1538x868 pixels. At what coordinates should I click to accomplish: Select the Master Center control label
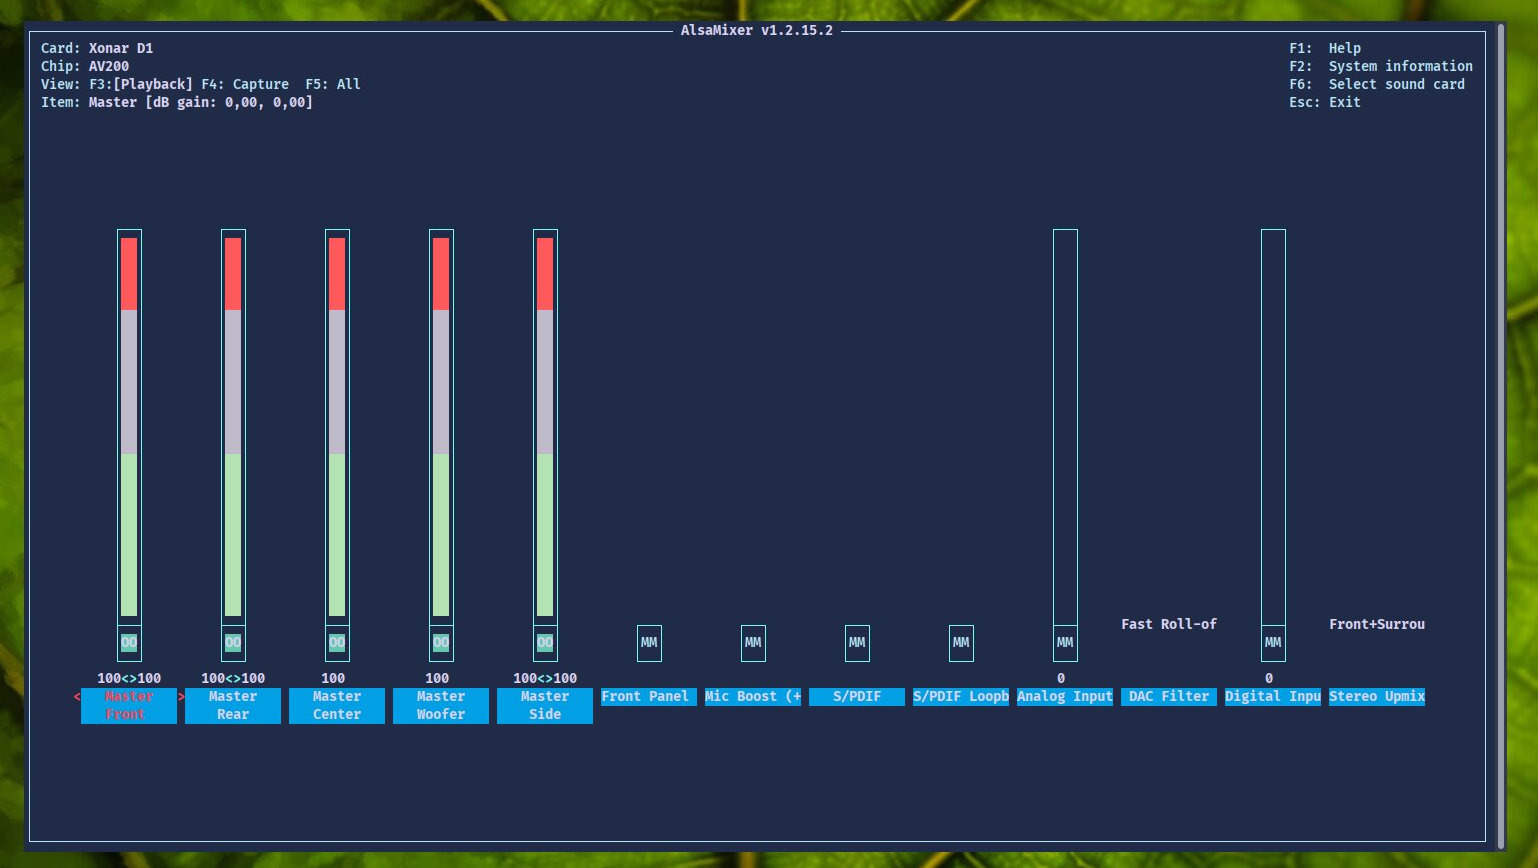[x=337, y=706]
